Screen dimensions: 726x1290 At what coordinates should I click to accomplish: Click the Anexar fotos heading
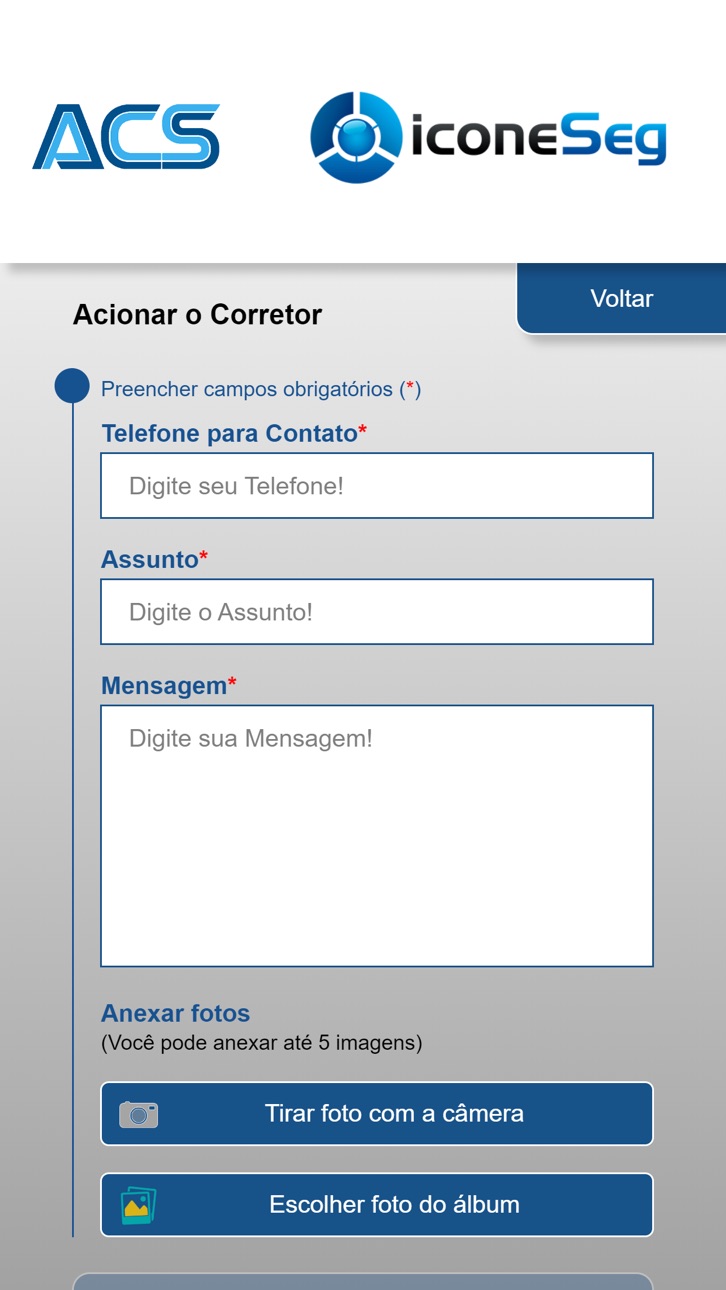(176, 1013)
